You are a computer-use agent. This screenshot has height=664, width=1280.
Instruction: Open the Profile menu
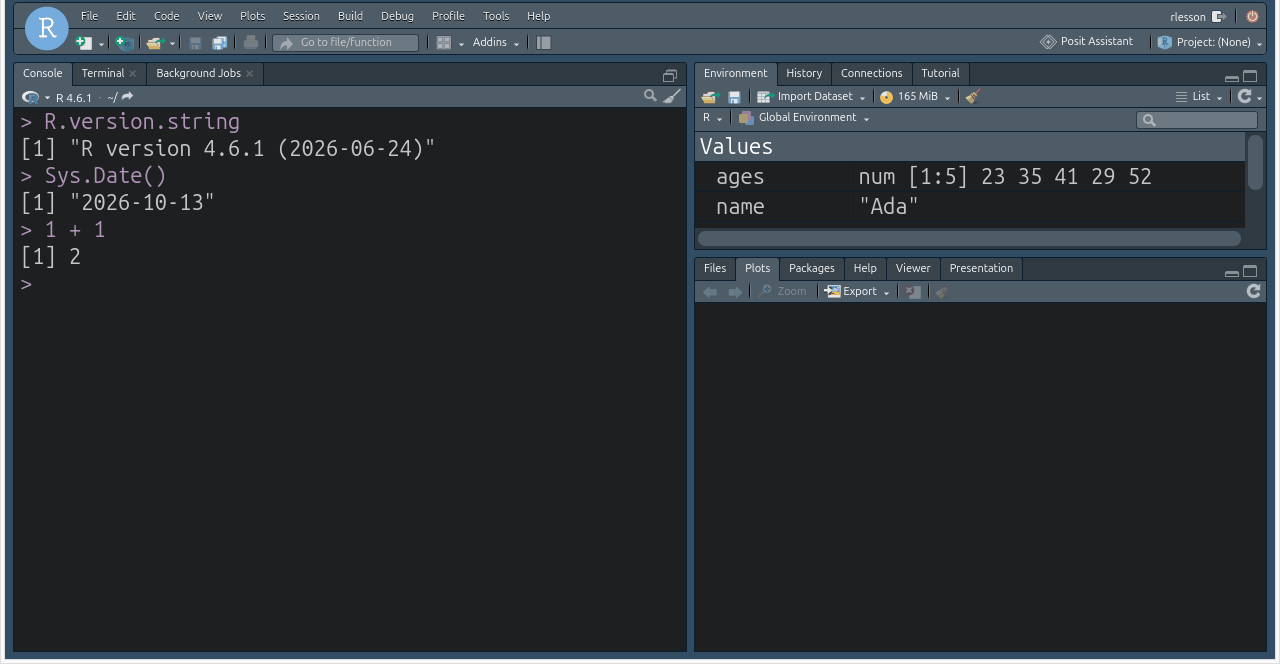448,16
